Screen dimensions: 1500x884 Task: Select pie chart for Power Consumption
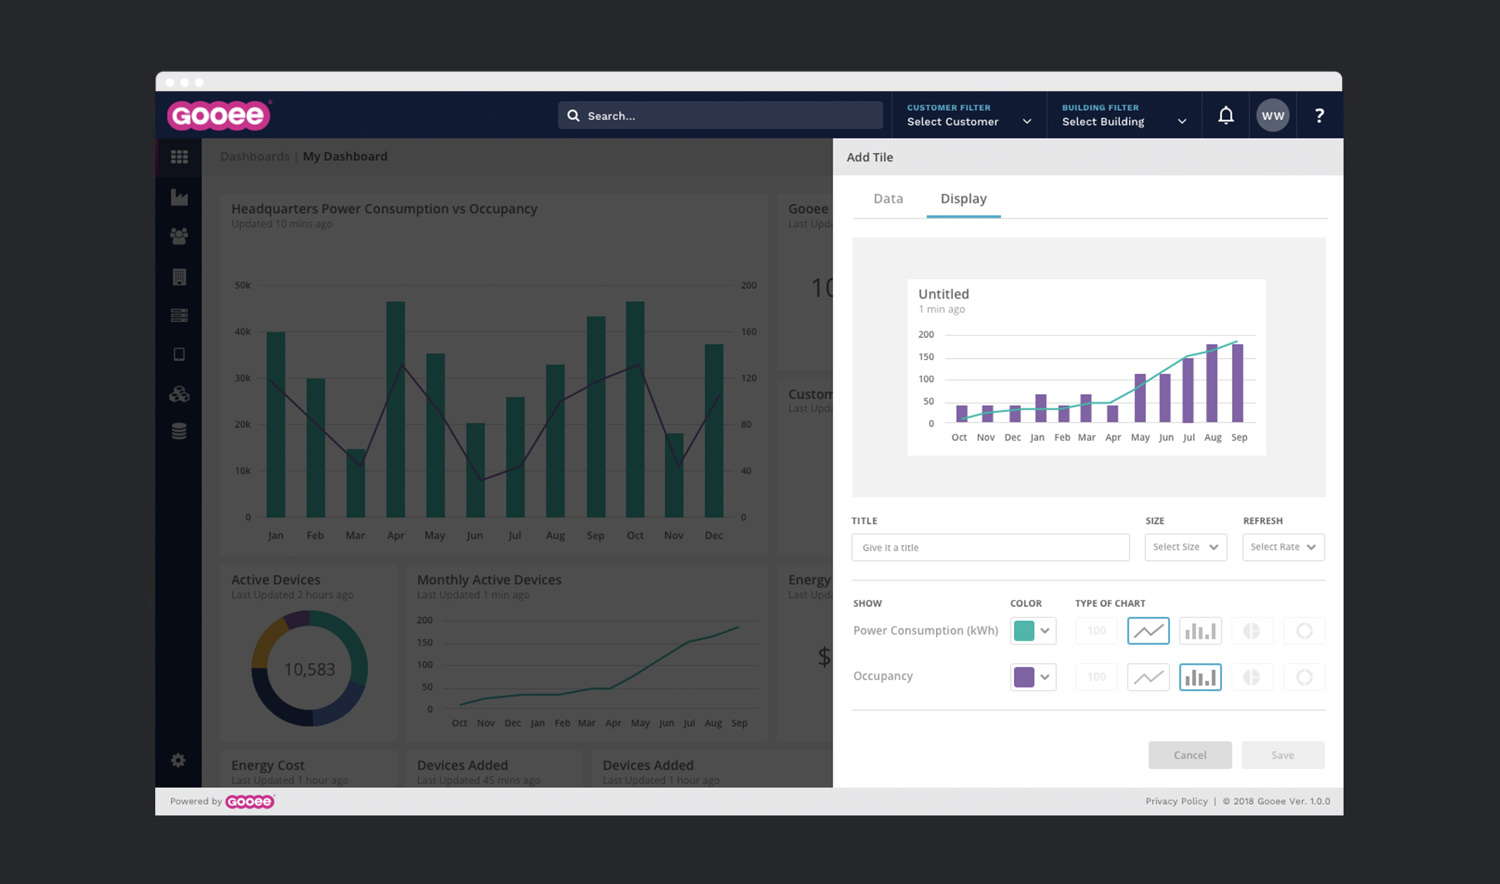pyautogui.click(x=1251, y=631)
